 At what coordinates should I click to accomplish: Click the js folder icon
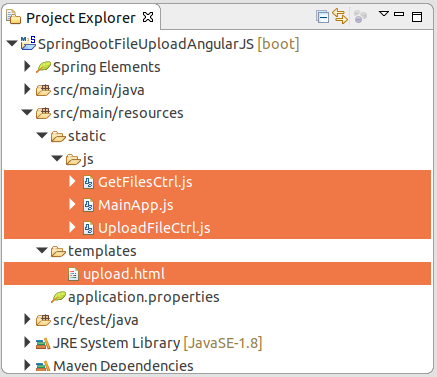(x=73, y=159)
